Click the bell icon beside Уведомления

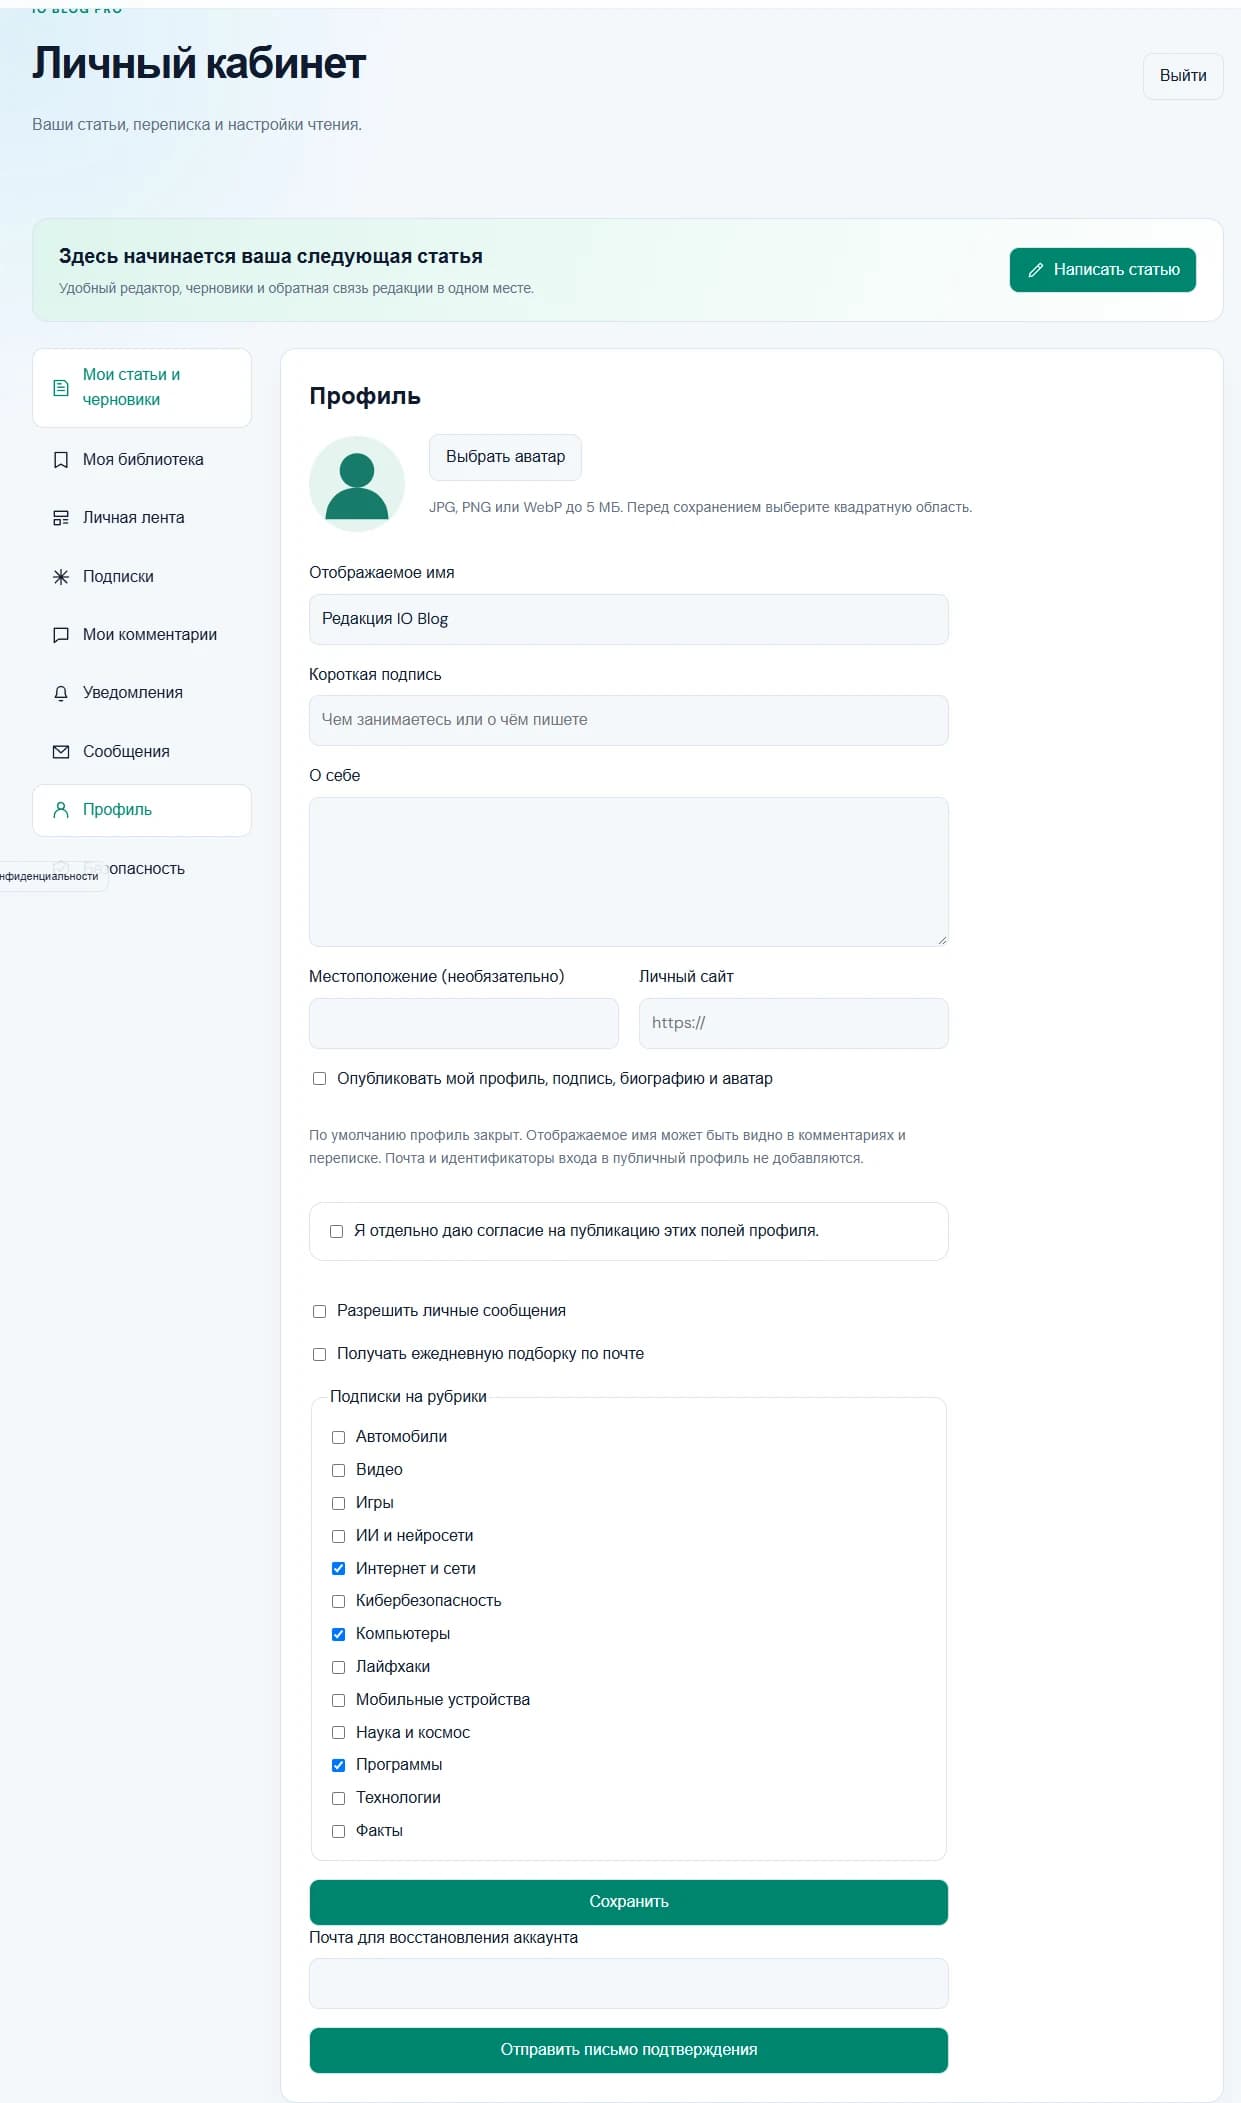pos(61,693)
